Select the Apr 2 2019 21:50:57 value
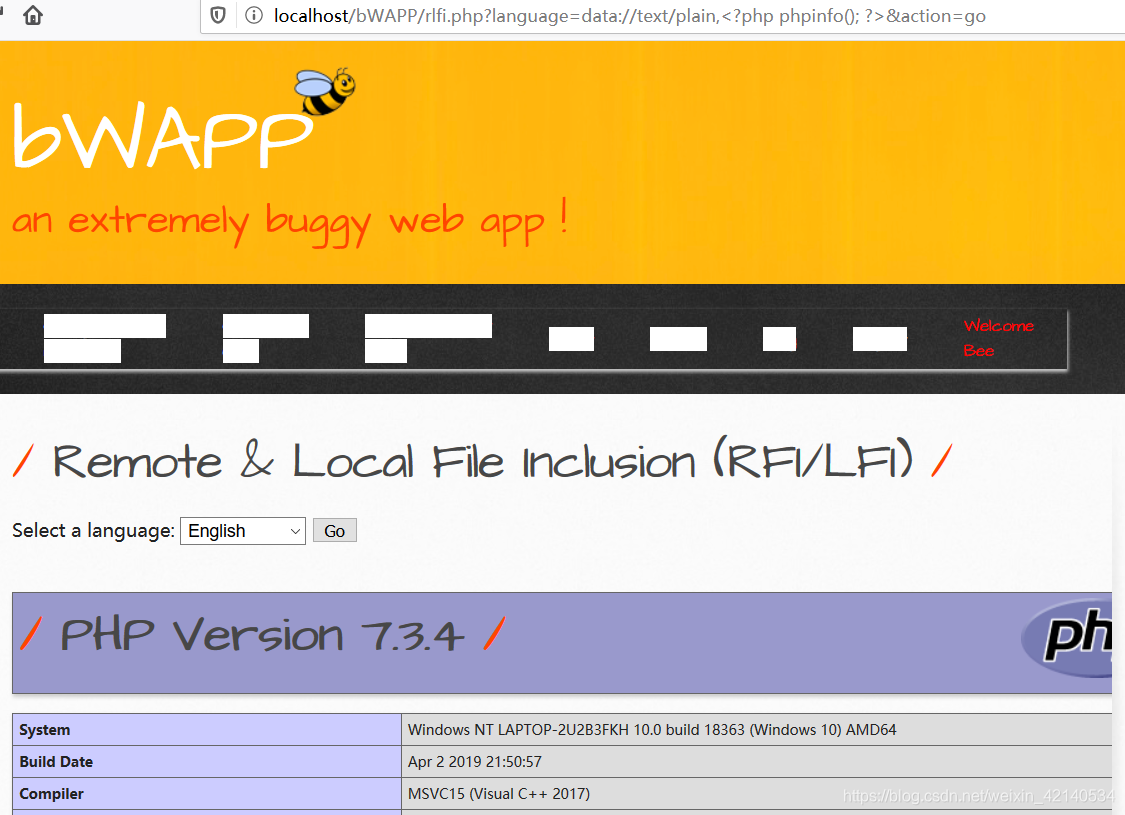 pyautogui.click(x=475, y=762)
